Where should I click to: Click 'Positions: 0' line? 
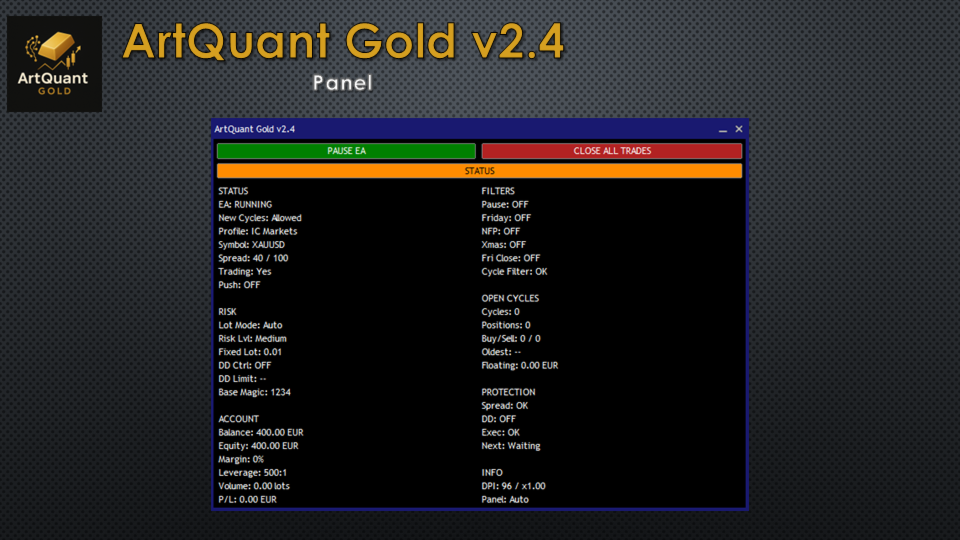[506, 325]
